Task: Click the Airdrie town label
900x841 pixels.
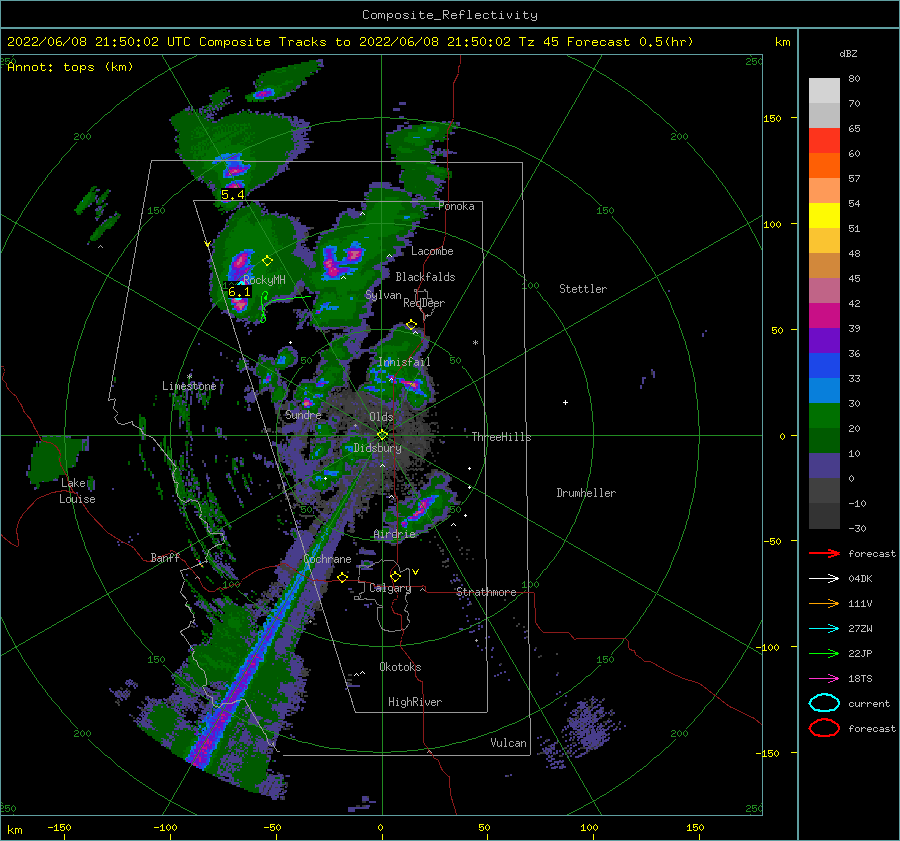Action: coord(394,534)
